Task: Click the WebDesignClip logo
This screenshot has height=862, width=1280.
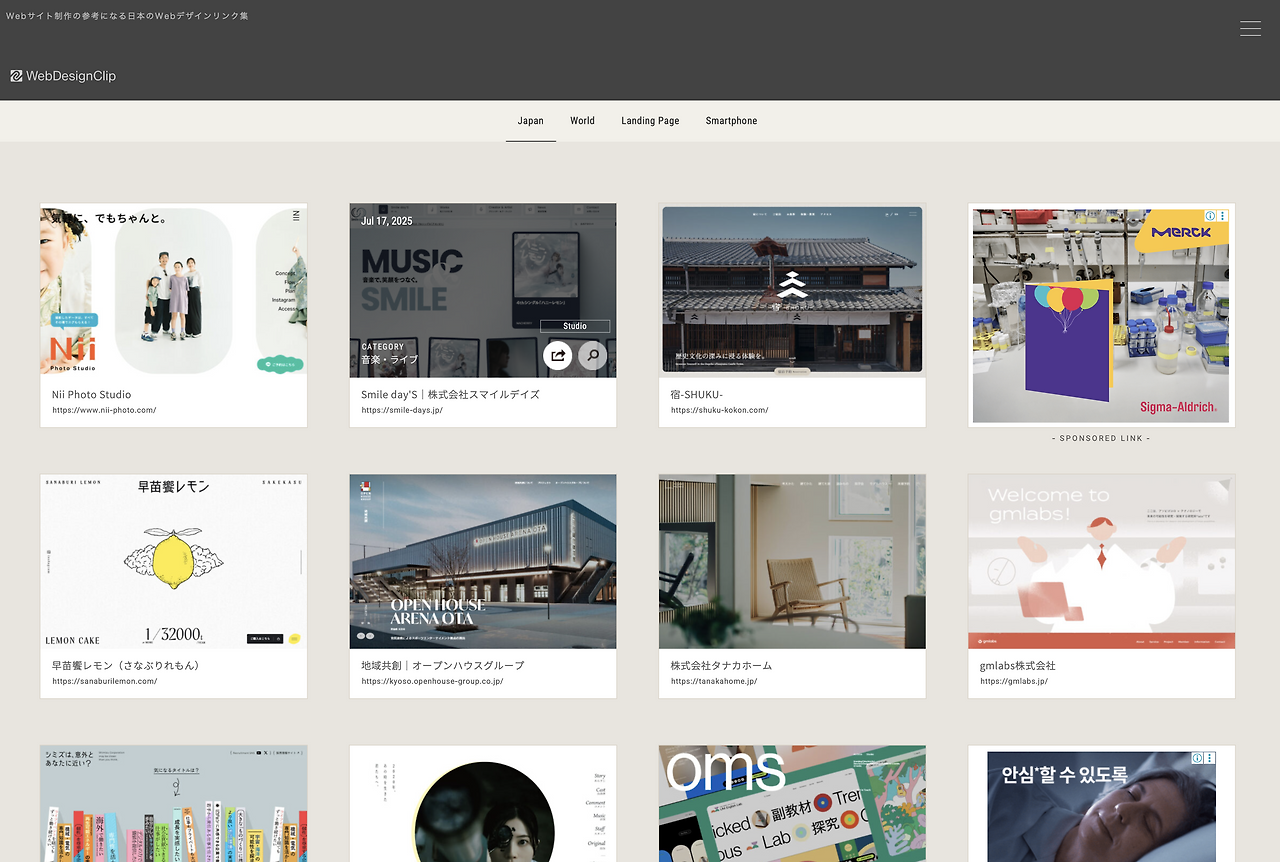Action: click(63, 76)
